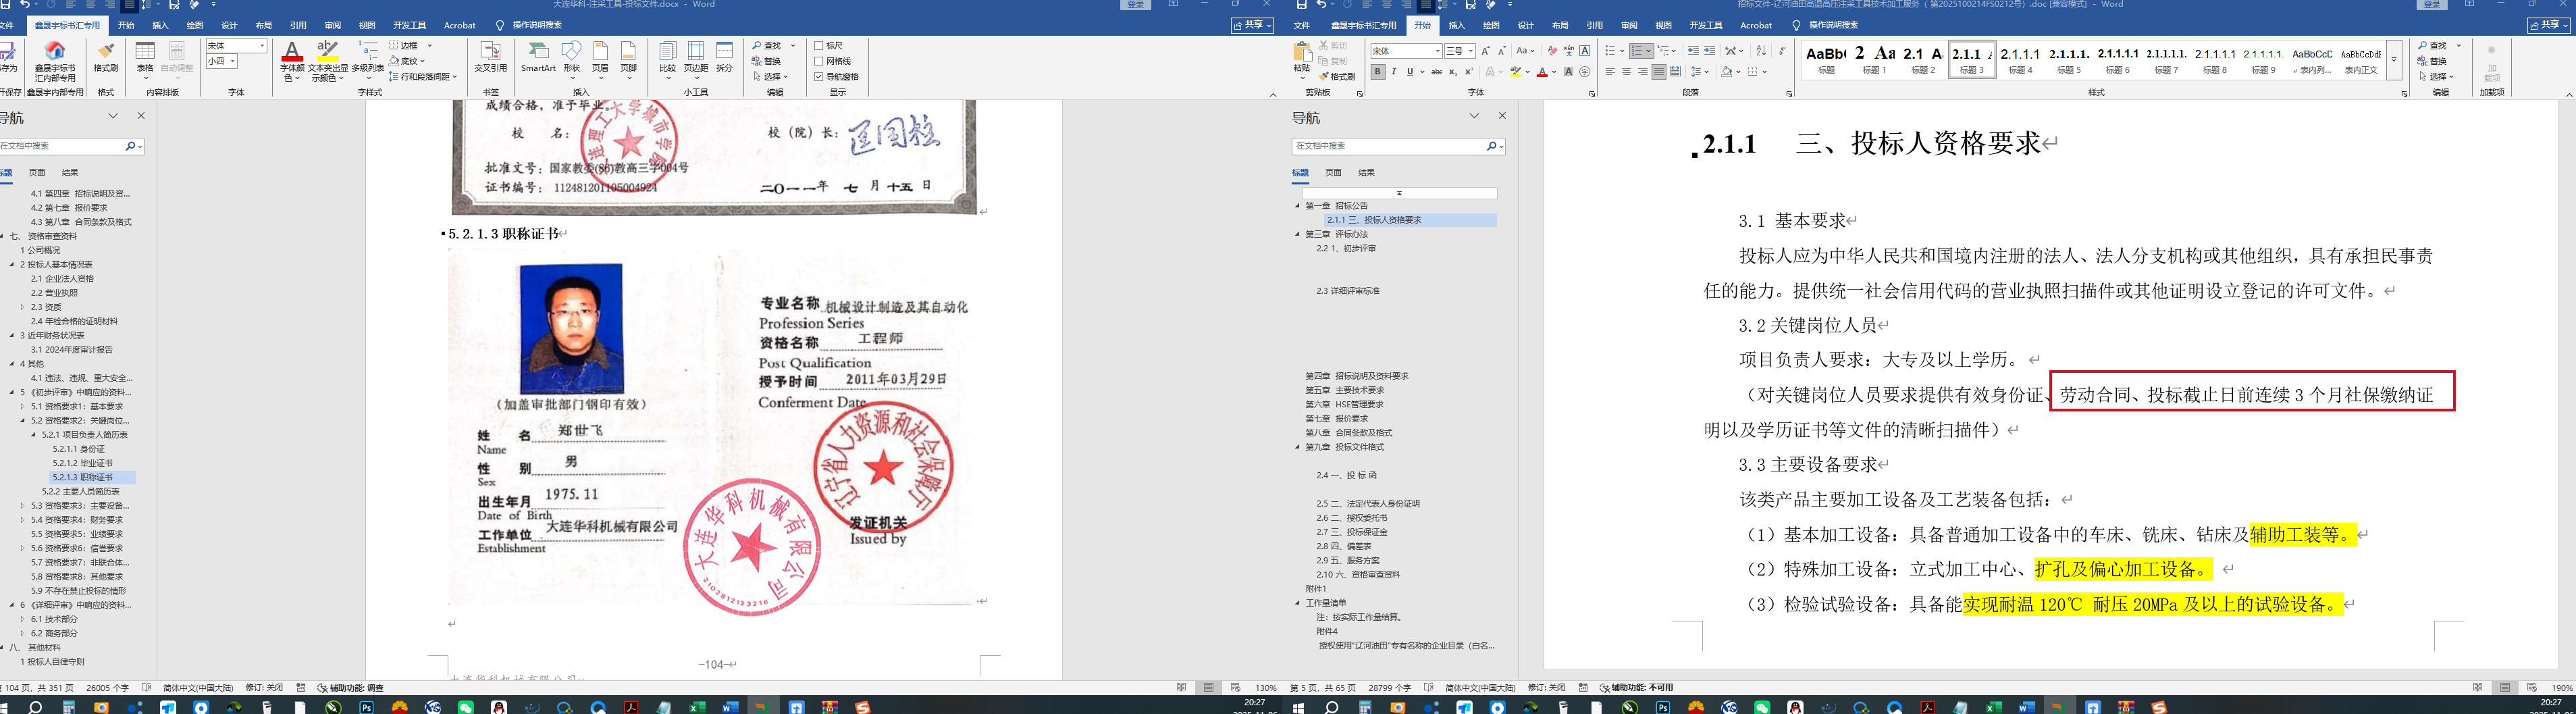Click the yellow 文本突出显示颜色 highlight button

point(327,60)
